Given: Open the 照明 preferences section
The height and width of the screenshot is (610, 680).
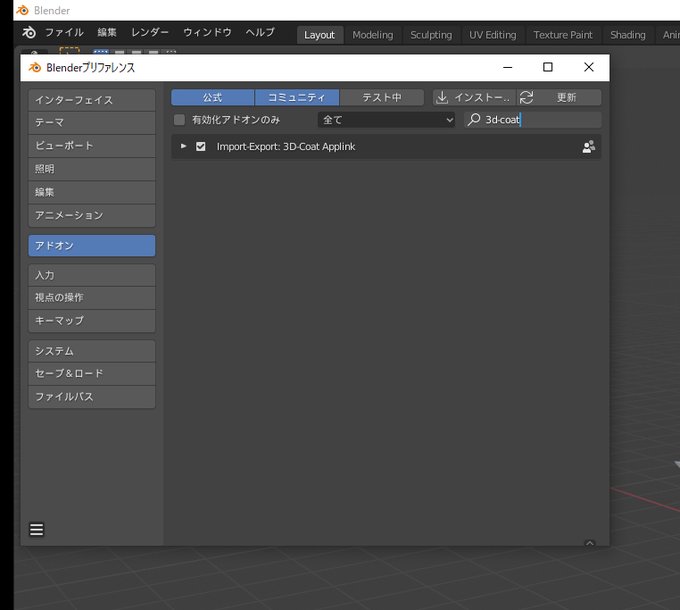Looking at the screenshot, I should 92,169.
